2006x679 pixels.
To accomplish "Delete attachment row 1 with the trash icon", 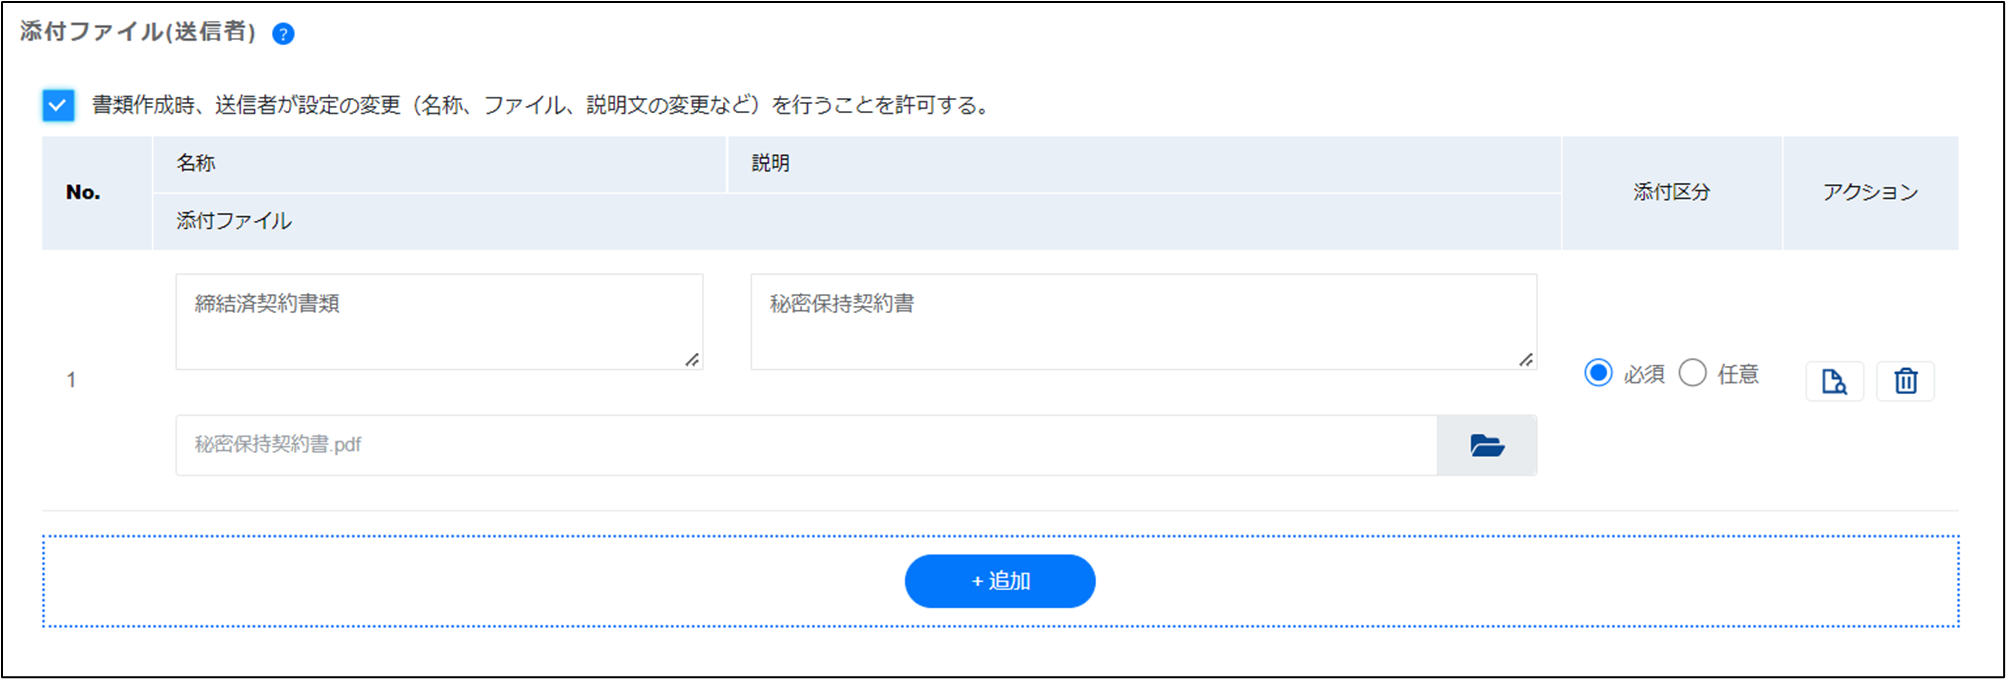I will [x=1905, y=381].
